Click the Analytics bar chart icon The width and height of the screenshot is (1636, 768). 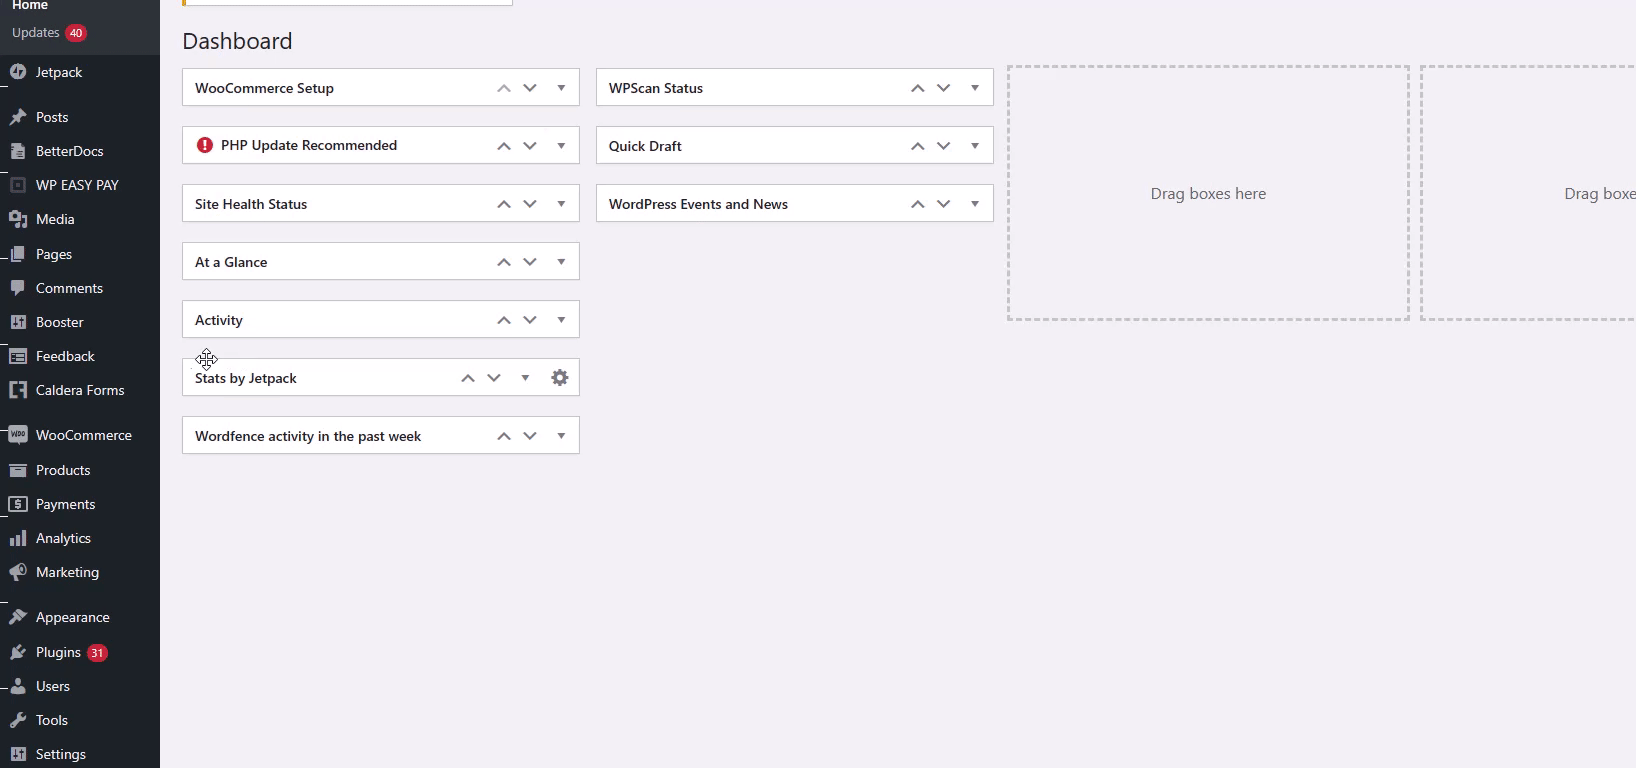(x=18, y=538)
